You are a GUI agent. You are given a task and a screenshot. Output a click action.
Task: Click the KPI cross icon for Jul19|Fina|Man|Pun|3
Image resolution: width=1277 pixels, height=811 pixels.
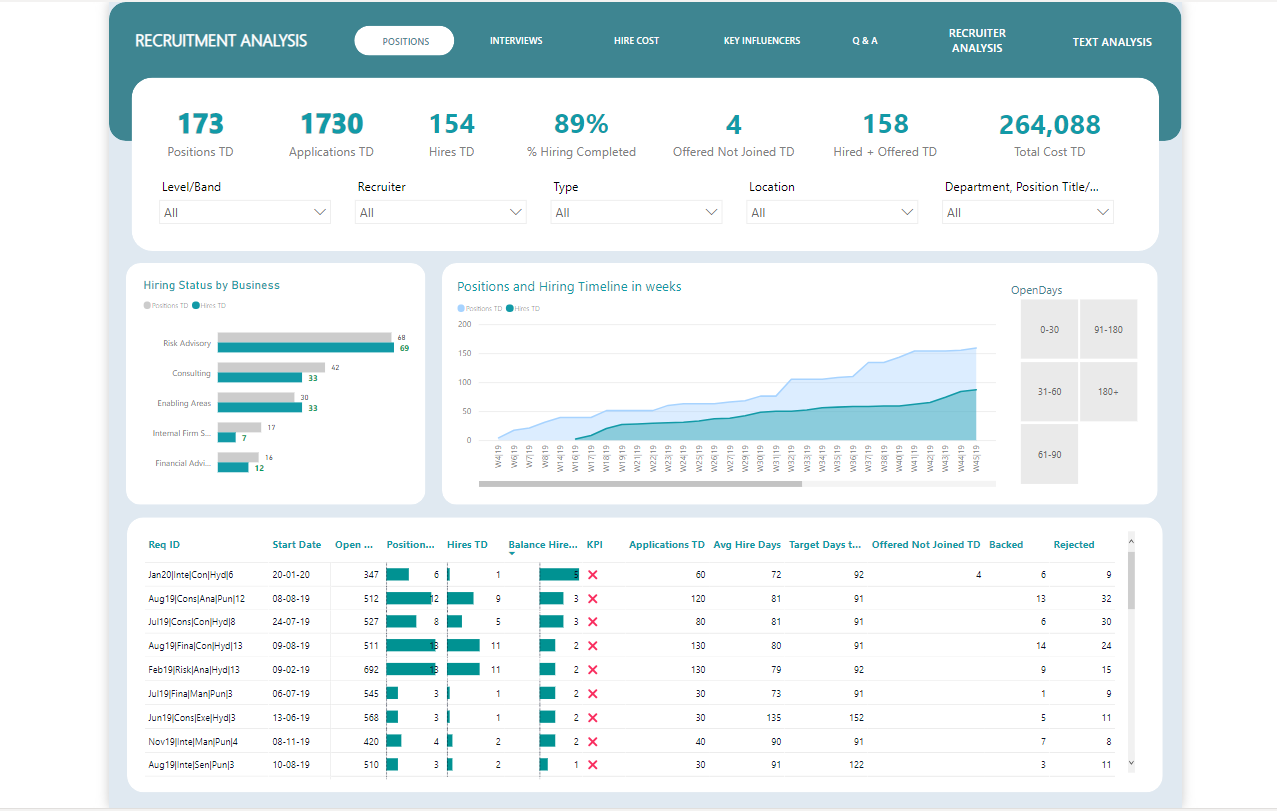(592, 693)
